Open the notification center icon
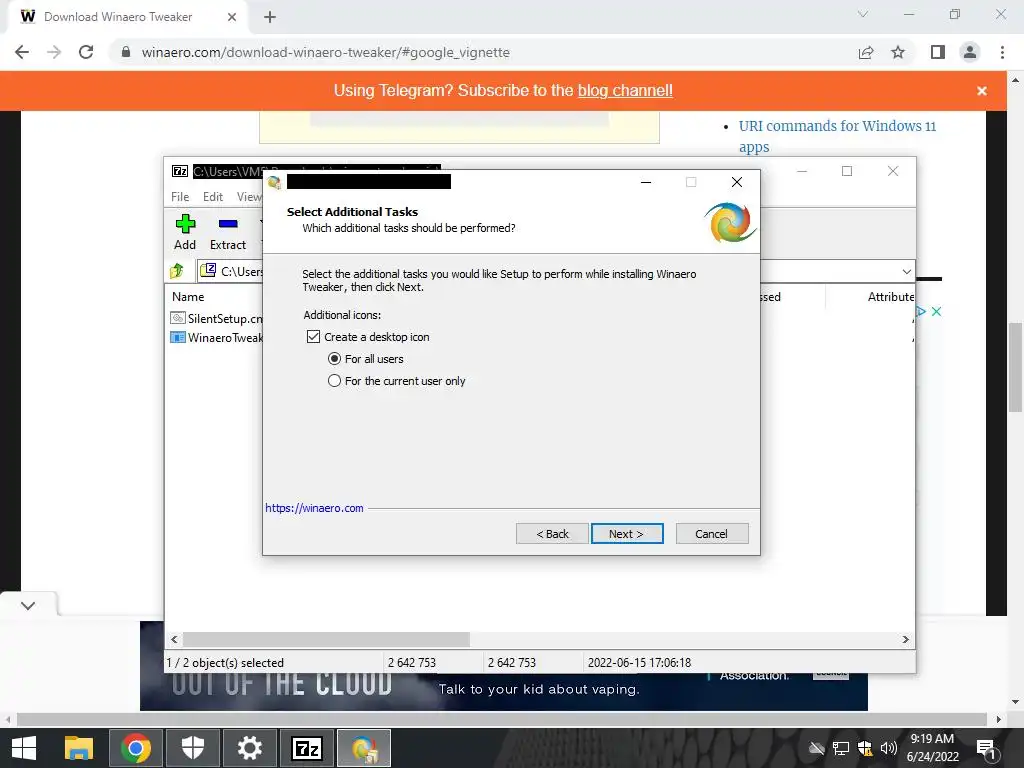This screenshot has width=1024, height=768. click(x=986, y=748)
